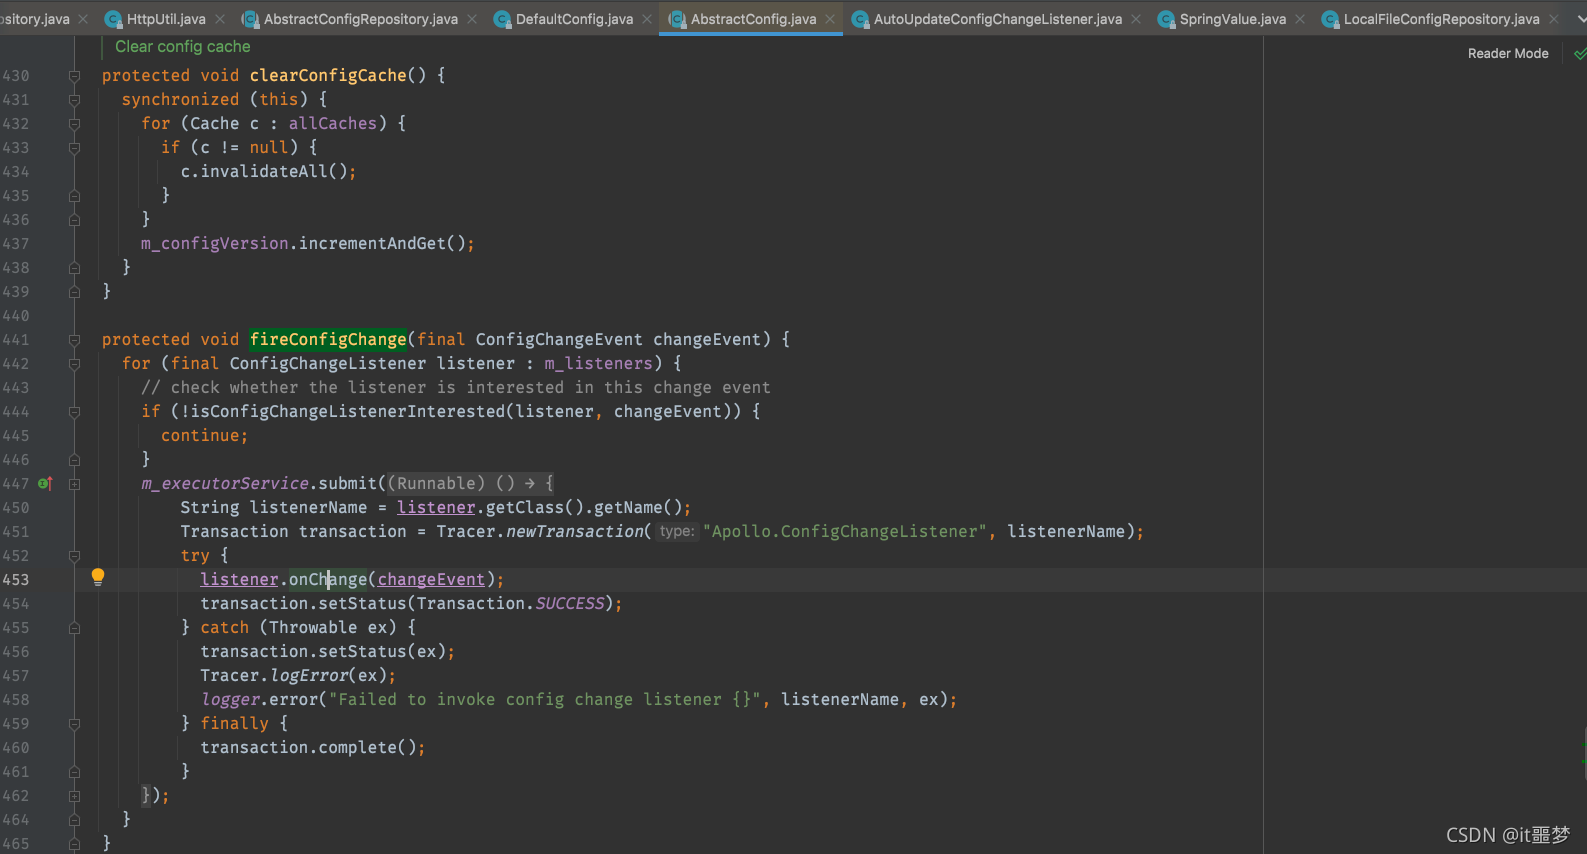Click the LocalFileConfigRepository.java tab class icon

(x=1330, y=19)
